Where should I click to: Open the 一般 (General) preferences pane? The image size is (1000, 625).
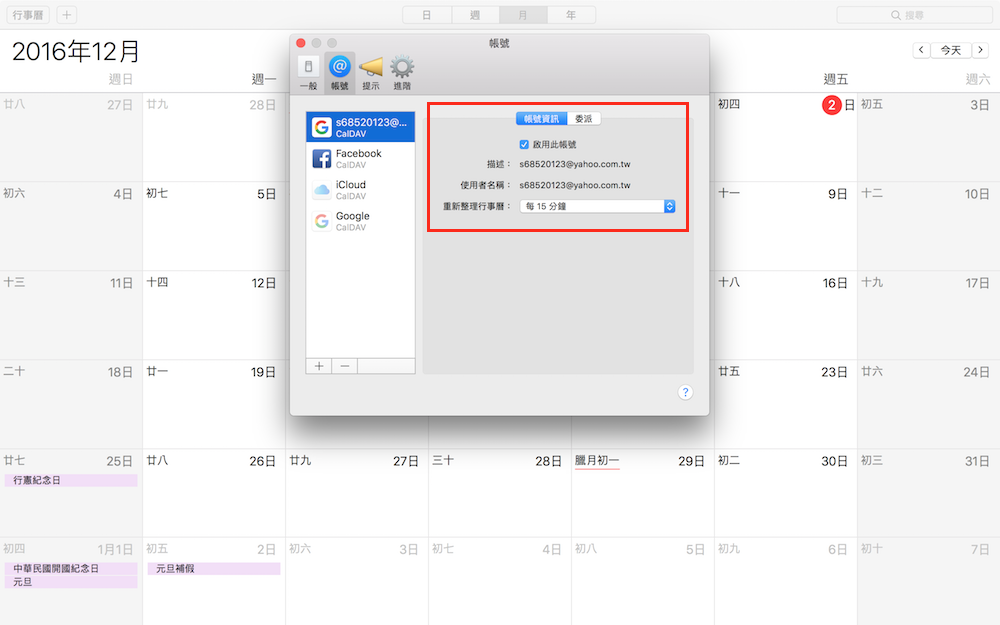(309, 72)
